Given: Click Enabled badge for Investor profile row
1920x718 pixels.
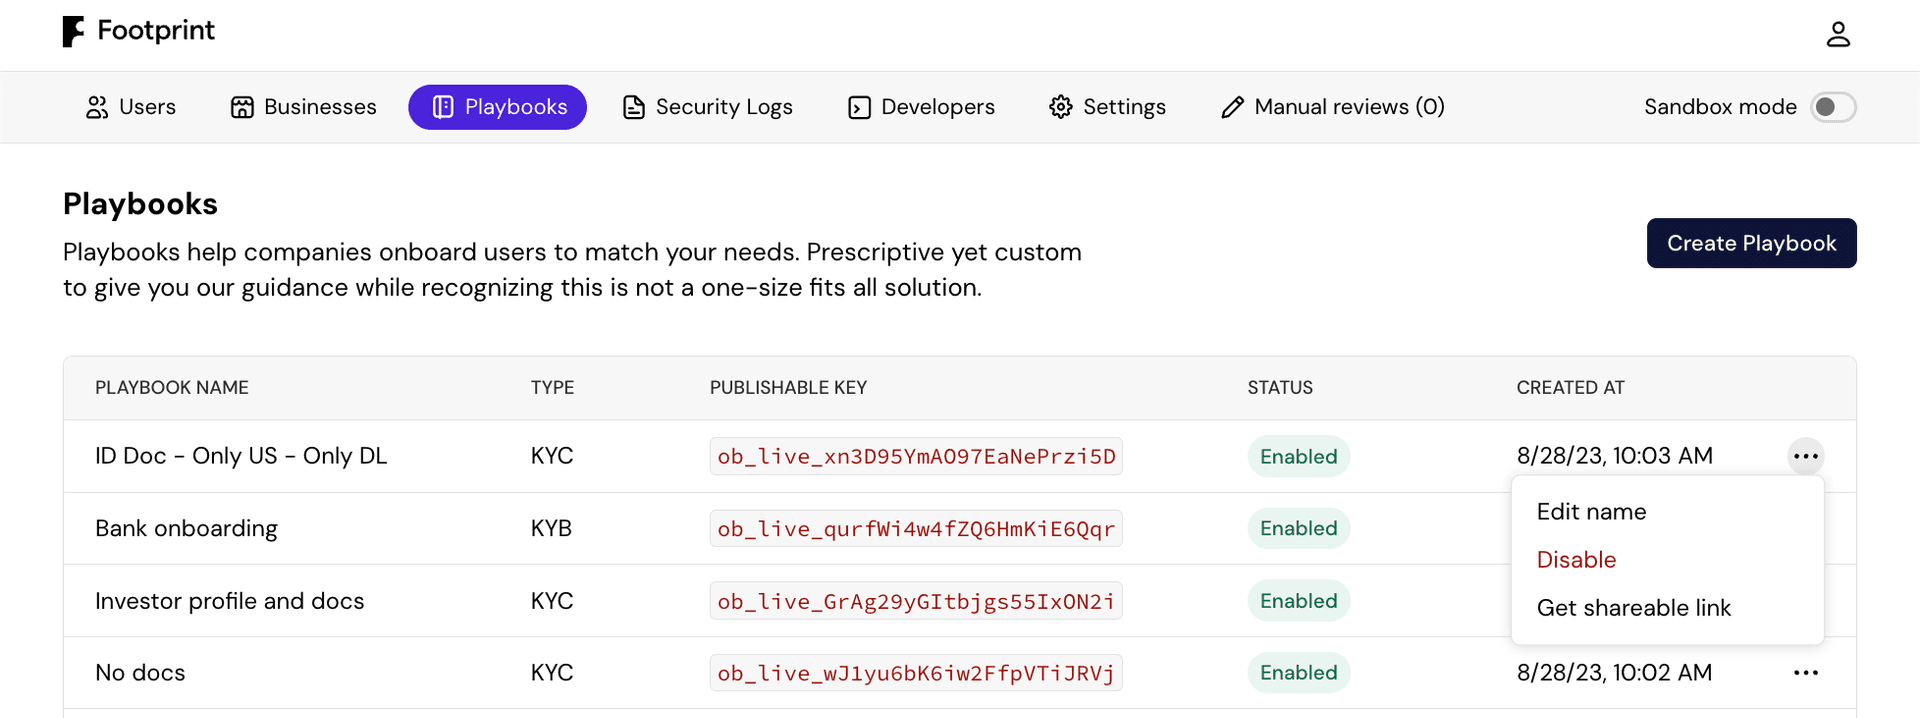Looking at the screenshot, I should [1298, 601].
